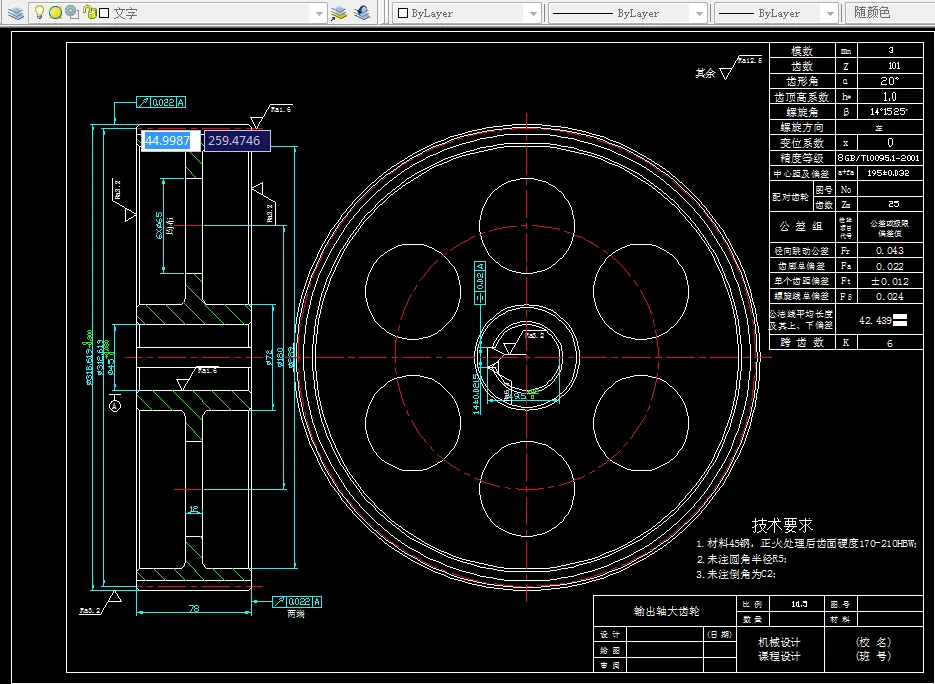Click the 44.9987 coordinate input field
Image resolution: width=935 pixels, height=684 pixels.
click(171, 141)
